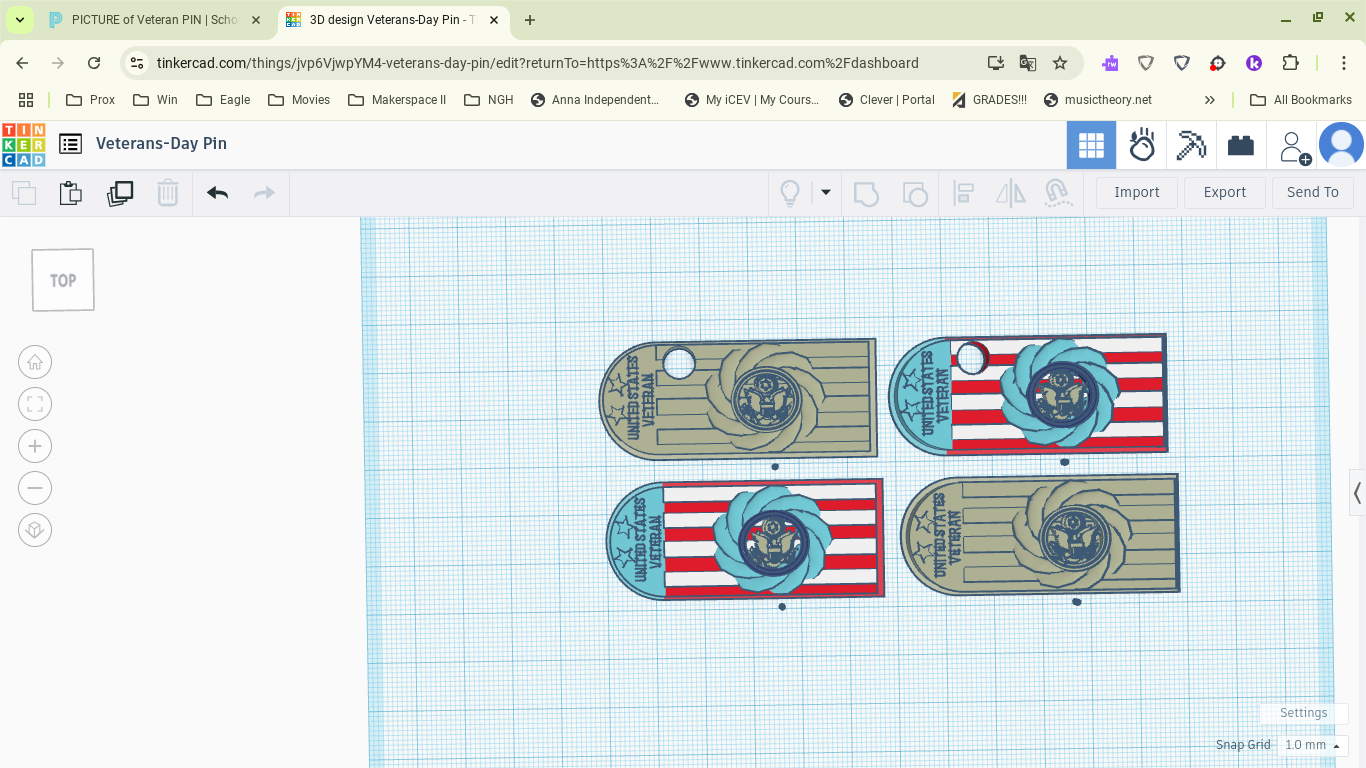
Task: Click the browser Reload button
Action: [94, 63]
